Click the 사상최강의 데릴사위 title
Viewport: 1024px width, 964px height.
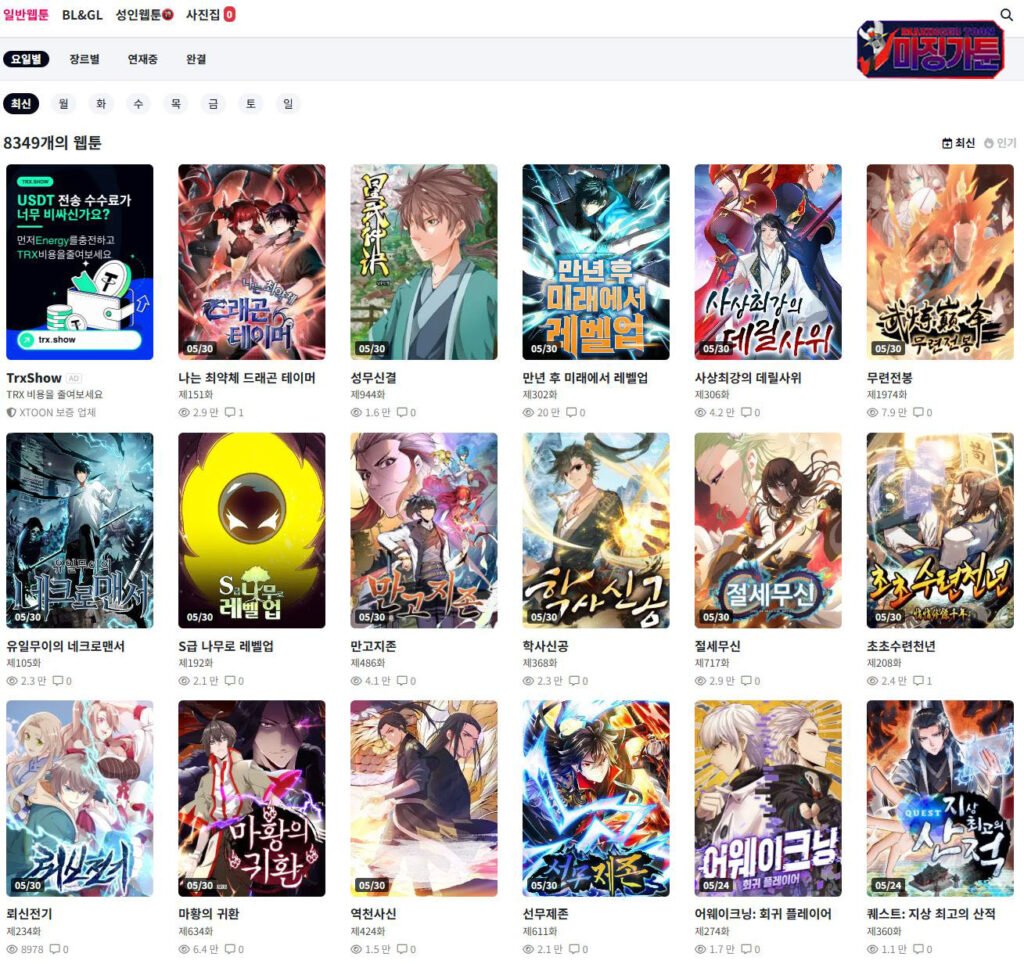(x=748, y=378)
